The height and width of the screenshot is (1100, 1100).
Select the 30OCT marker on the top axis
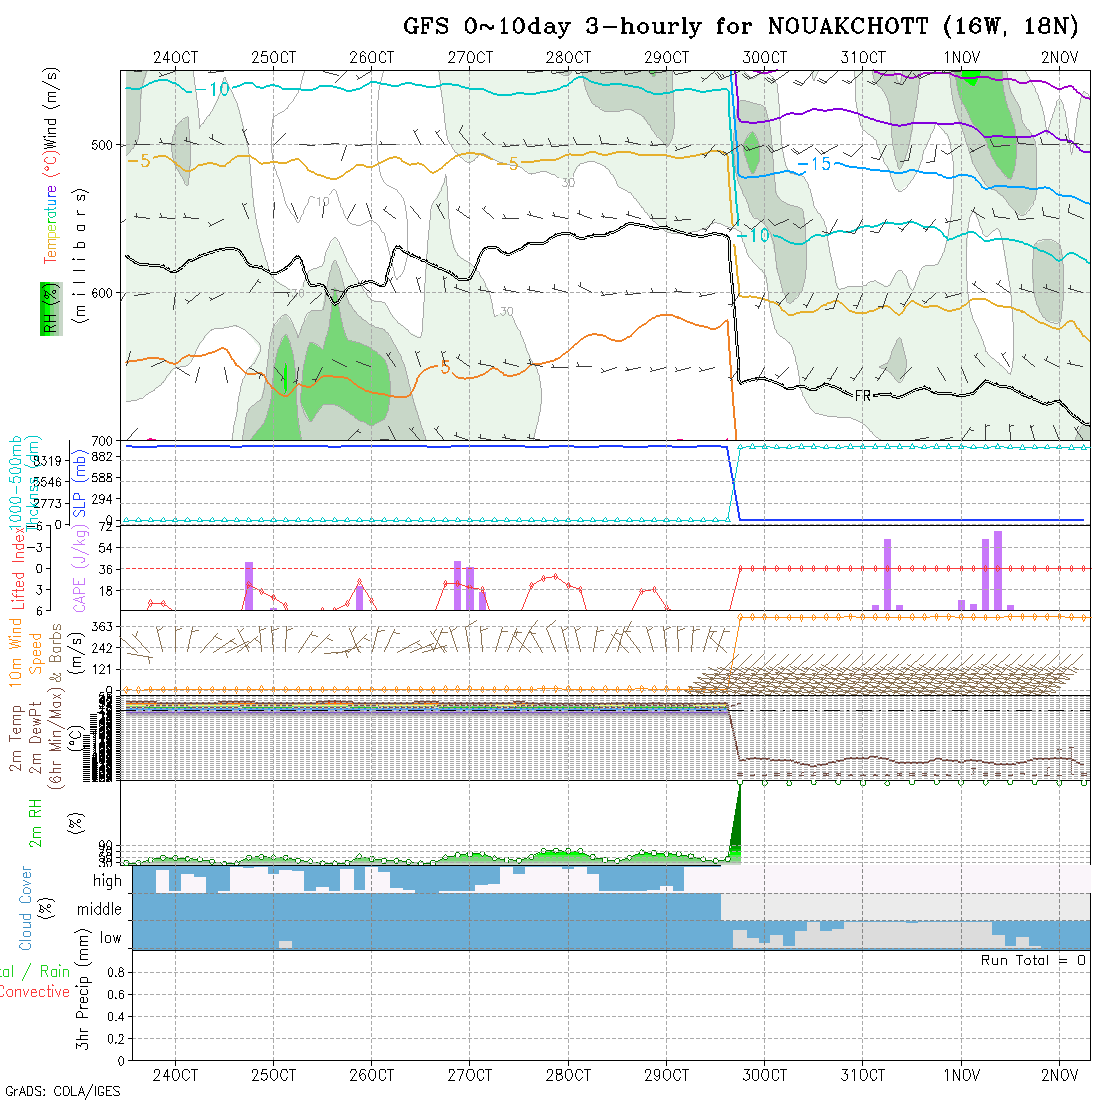(x=764, y=57)
